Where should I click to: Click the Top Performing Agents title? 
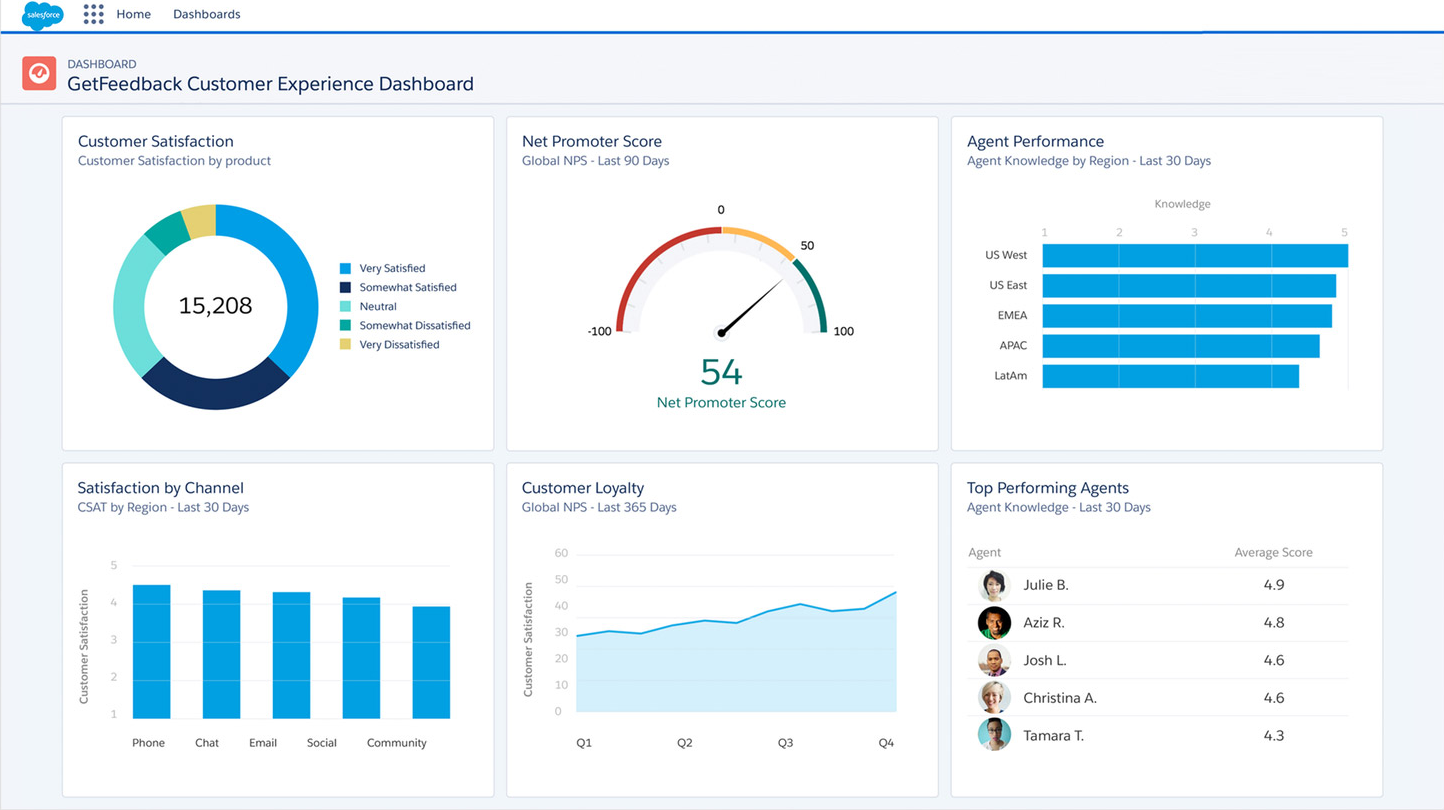click(x=1048, y=488)
